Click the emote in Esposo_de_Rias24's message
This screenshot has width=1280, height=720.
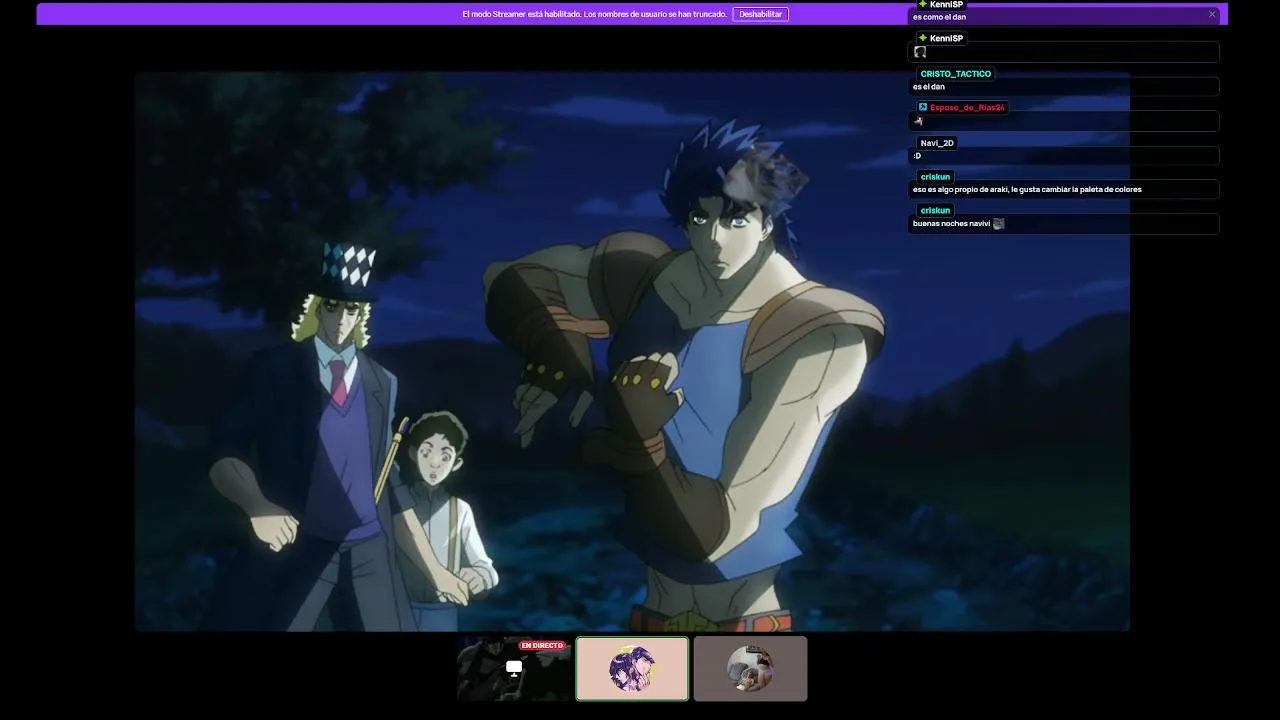pos(919,121)
